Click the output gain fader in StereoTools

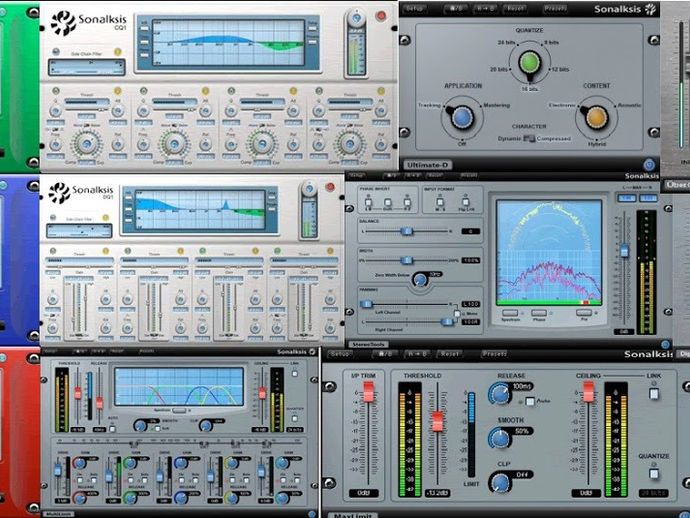[624, 250]
